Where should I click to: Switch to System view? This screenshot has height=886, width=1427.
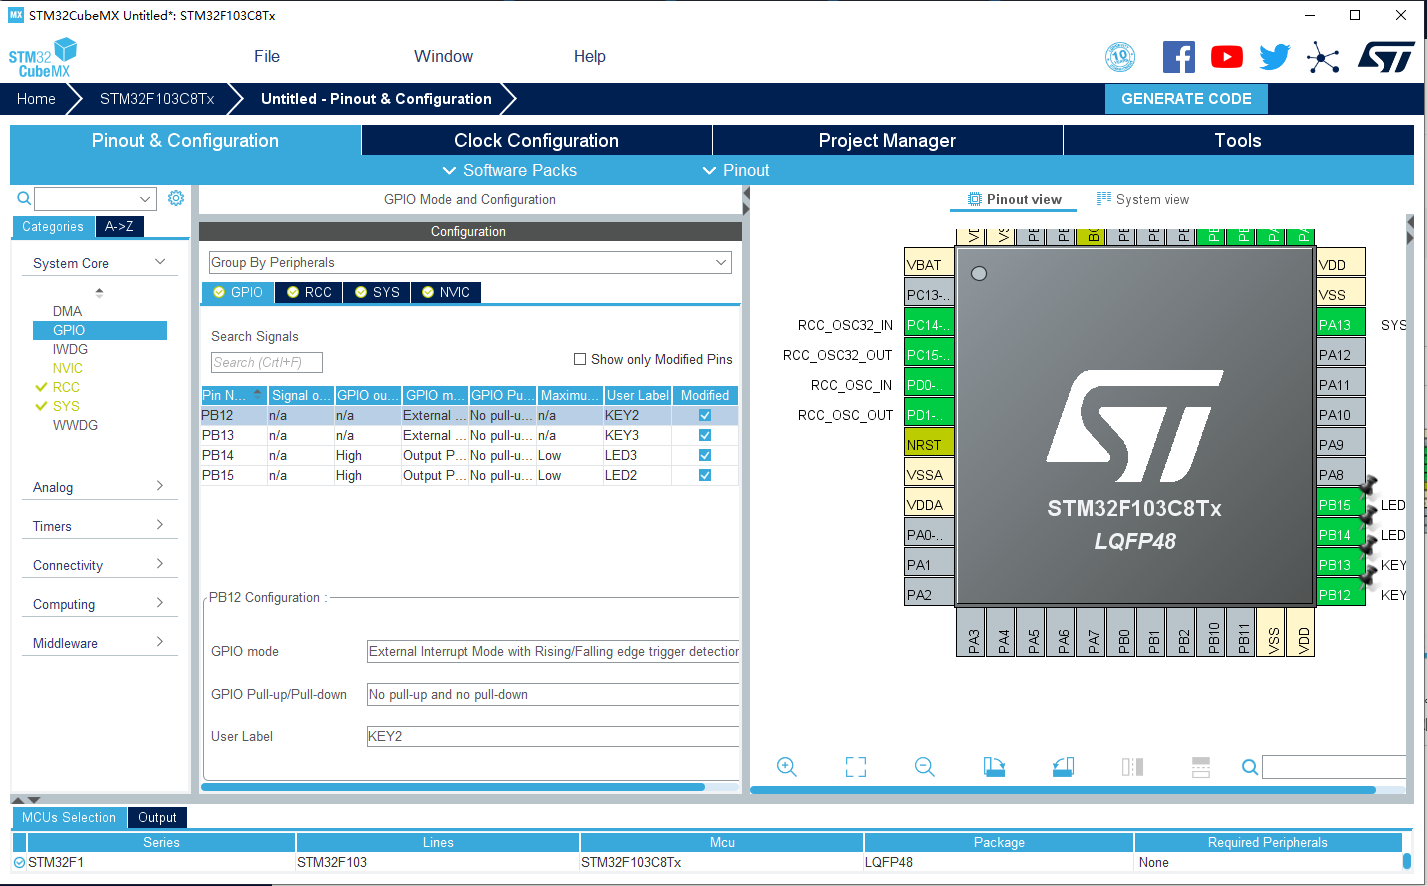pyautogui.click(x=1142, y=199)
